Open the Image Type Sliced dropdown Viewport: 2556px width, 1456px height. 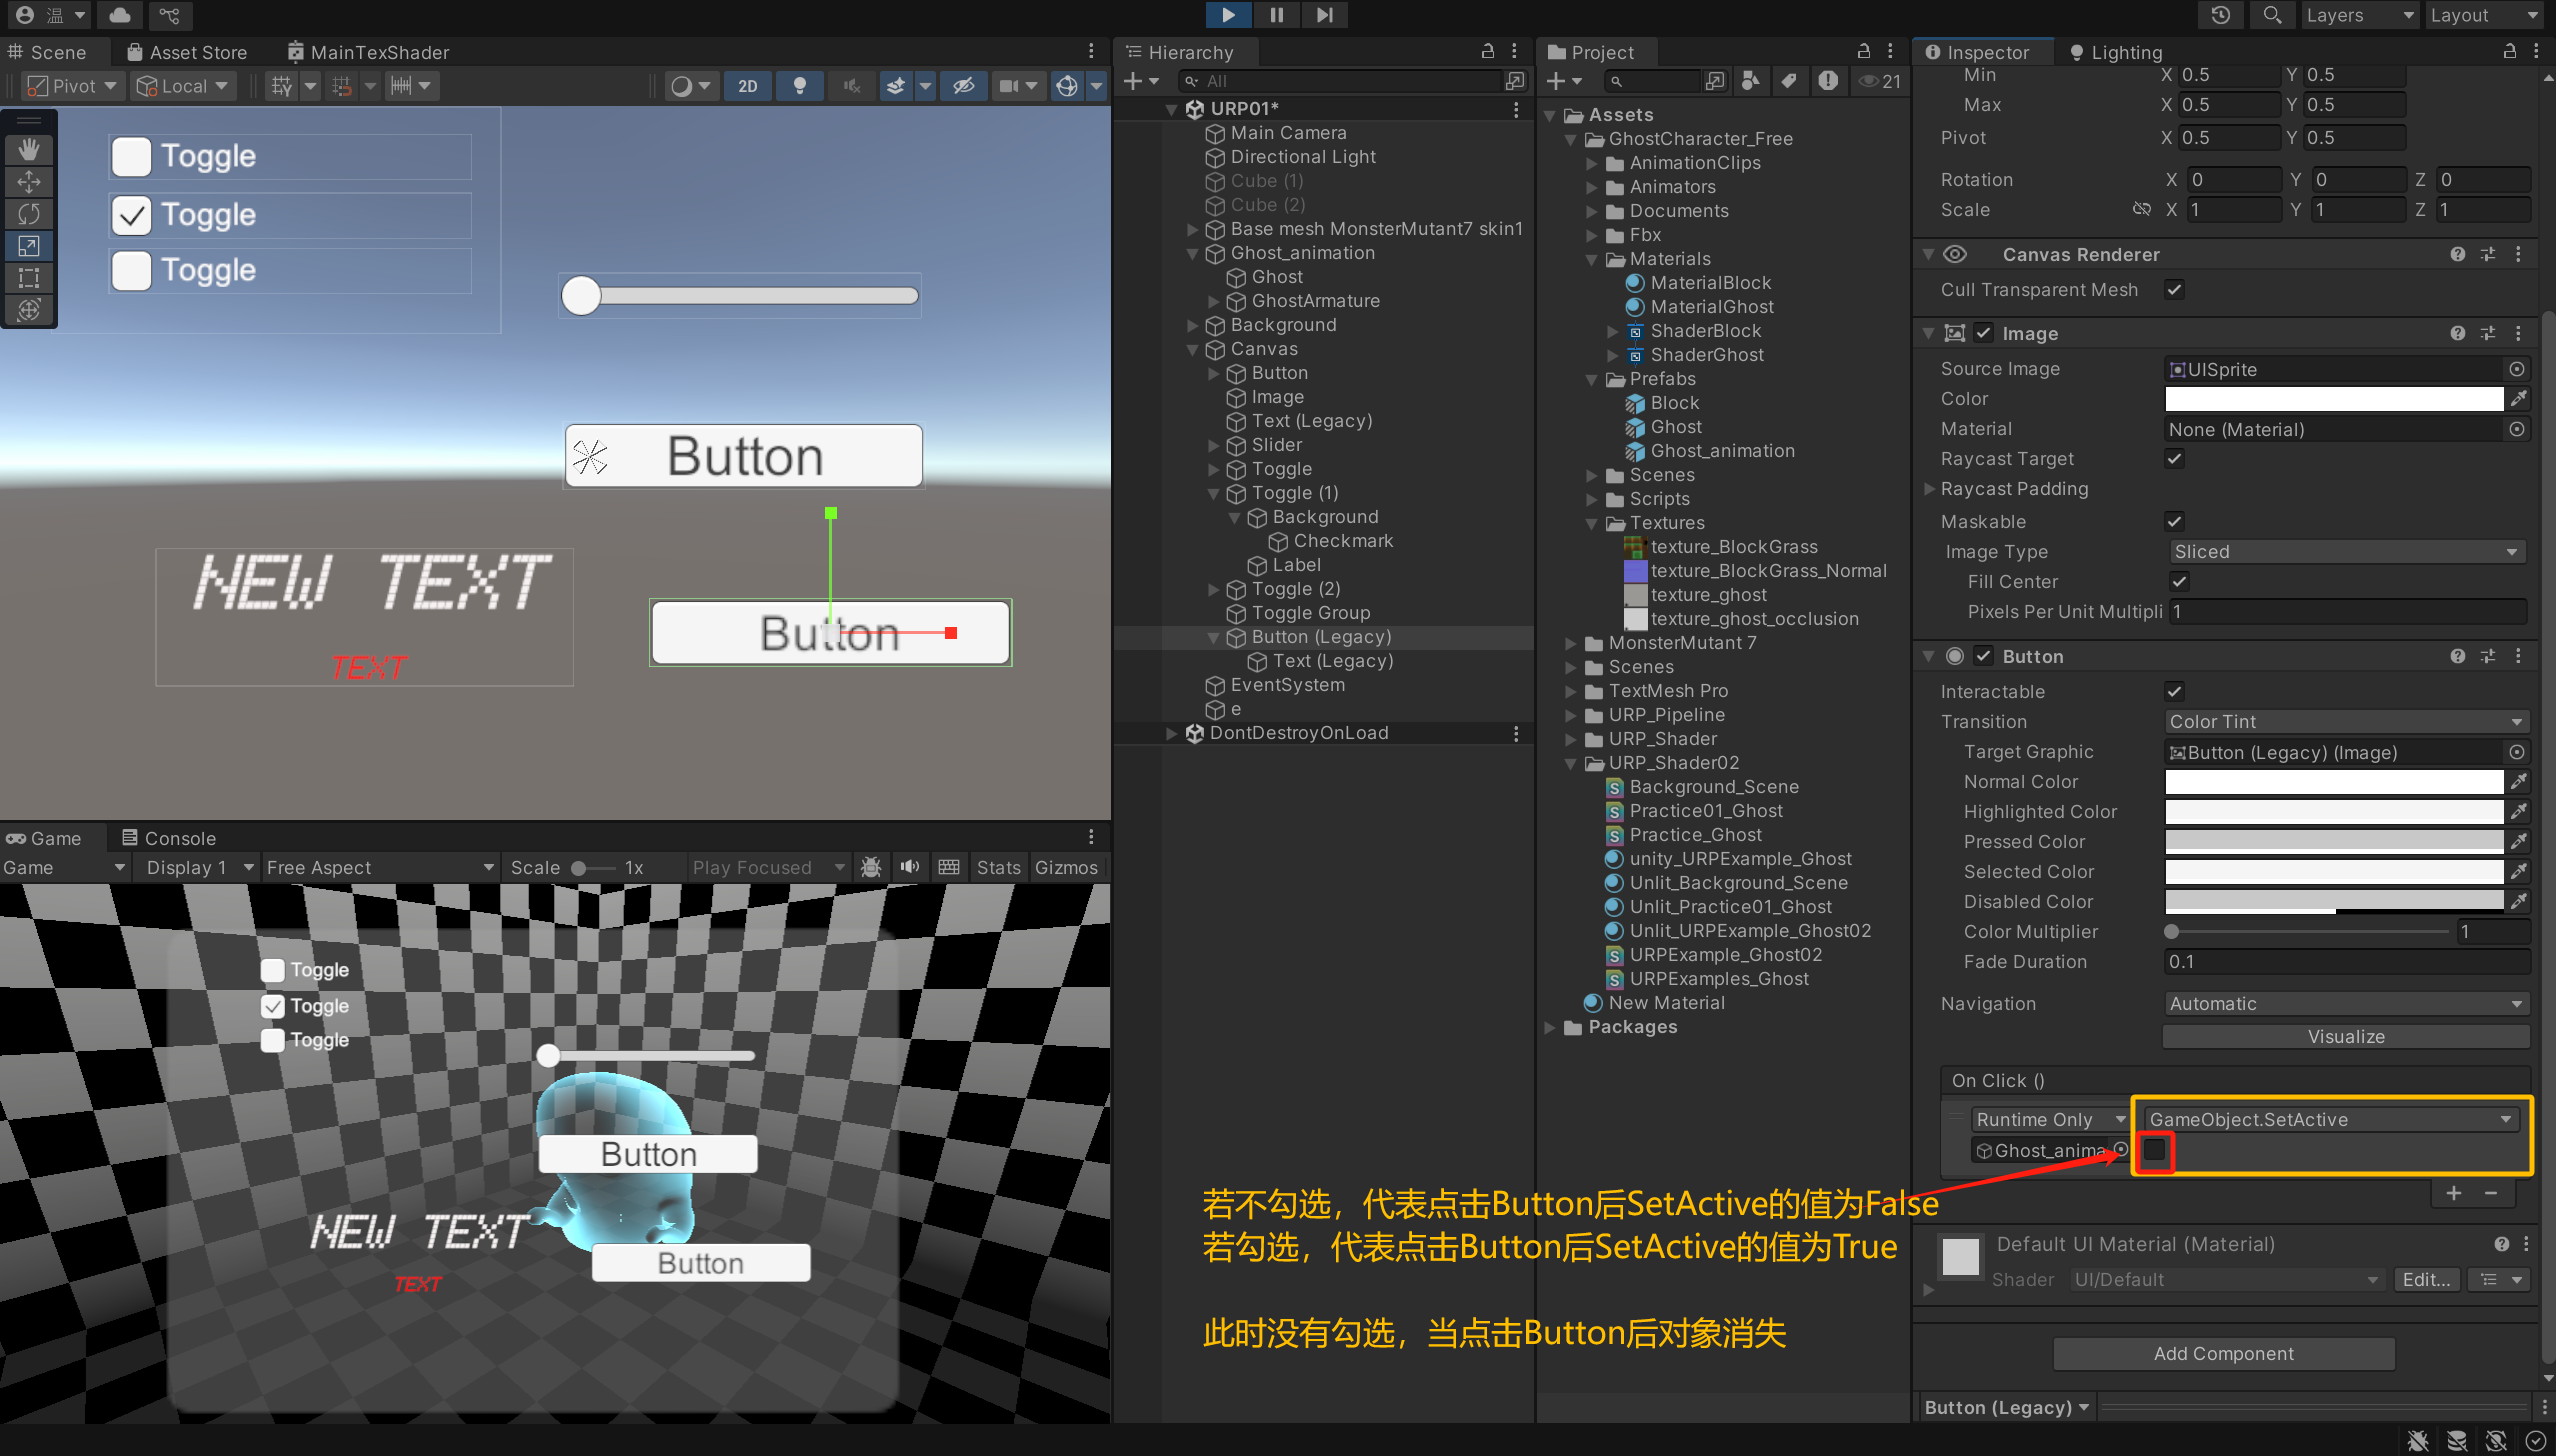coord(2343,552)
